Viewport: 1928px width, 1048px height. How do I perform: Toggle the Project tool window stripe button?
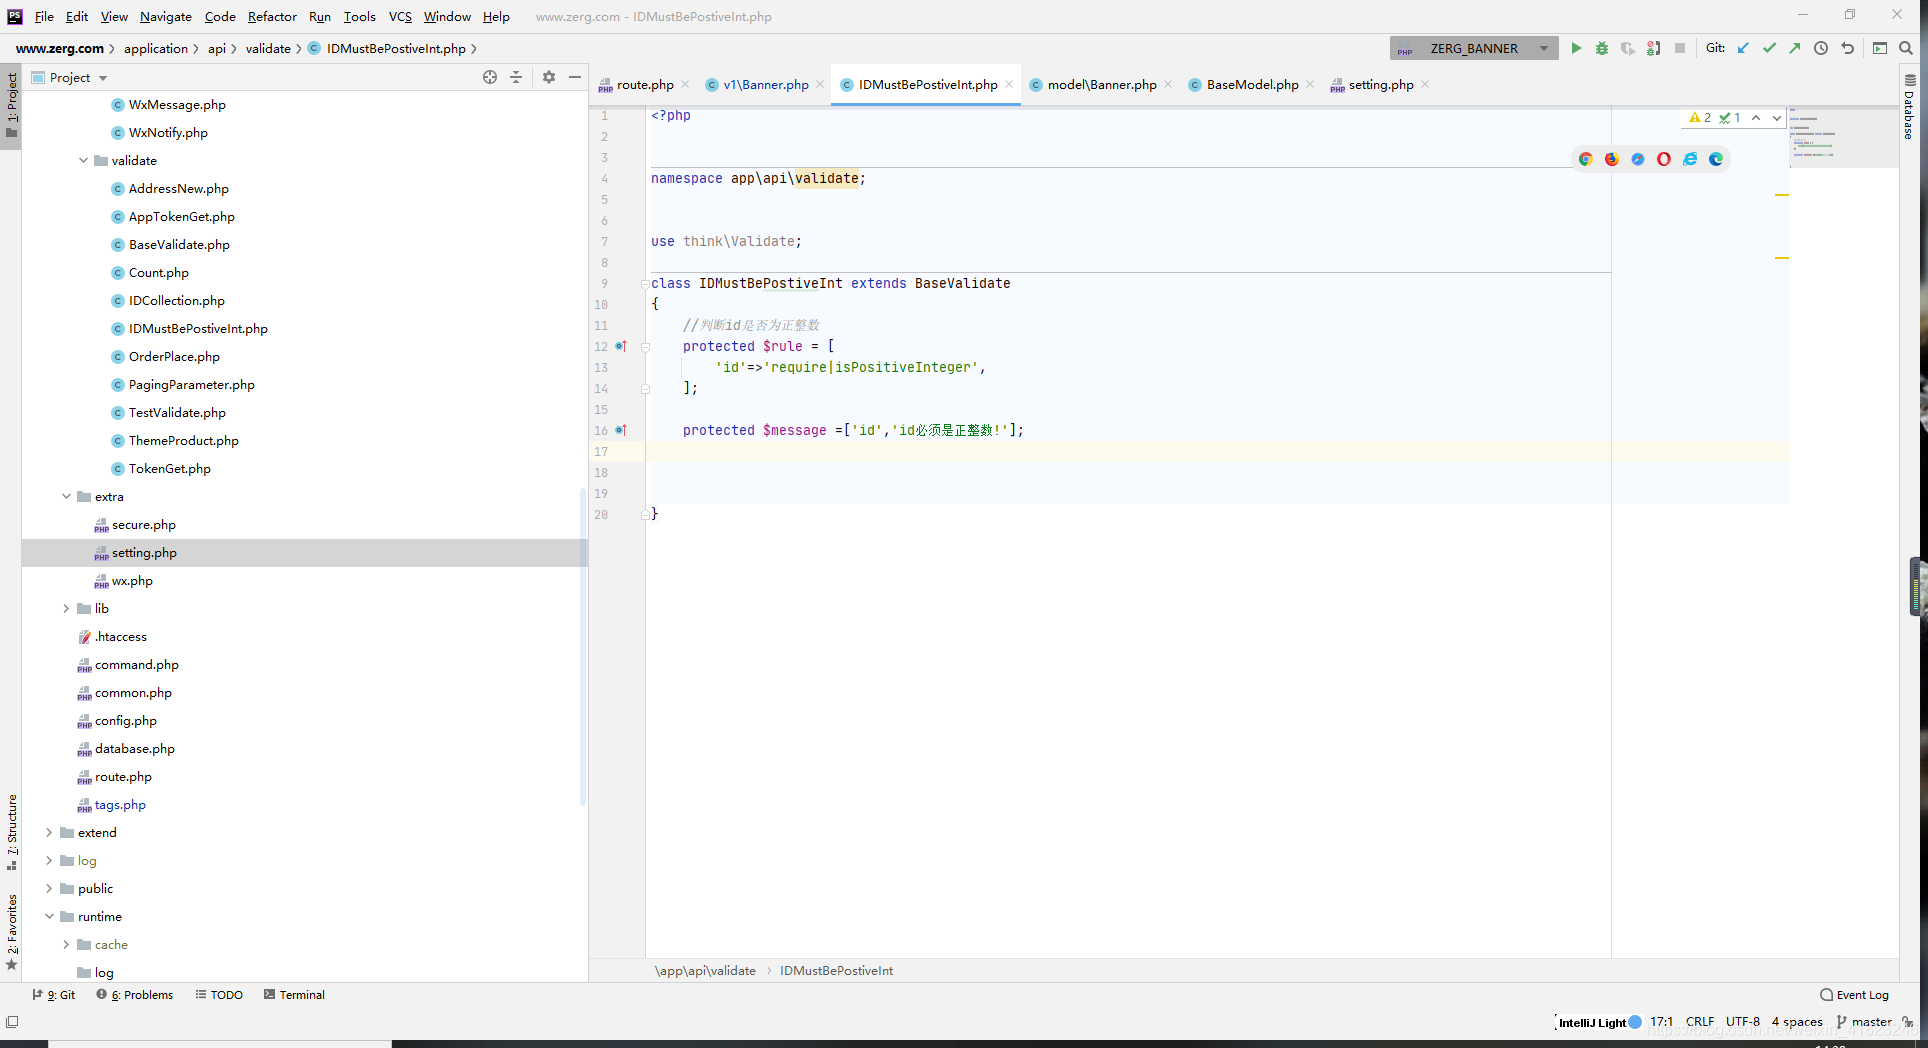[11, 107]
